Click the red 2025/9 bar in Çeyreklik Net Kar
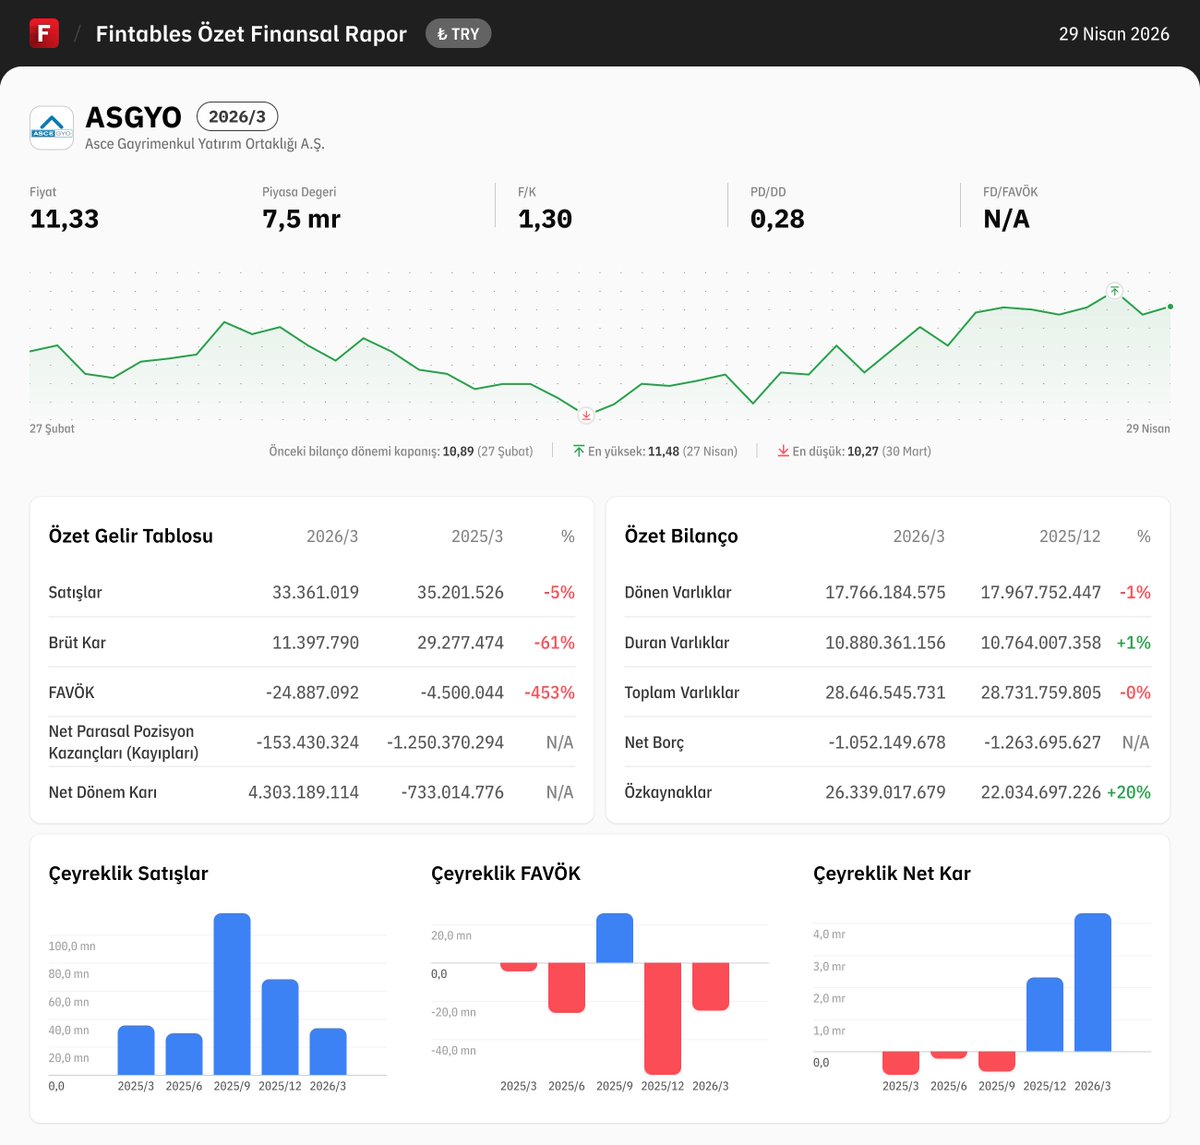Image resolution: width=1200 pixels, height=1145 pixels. [997, 1062]
